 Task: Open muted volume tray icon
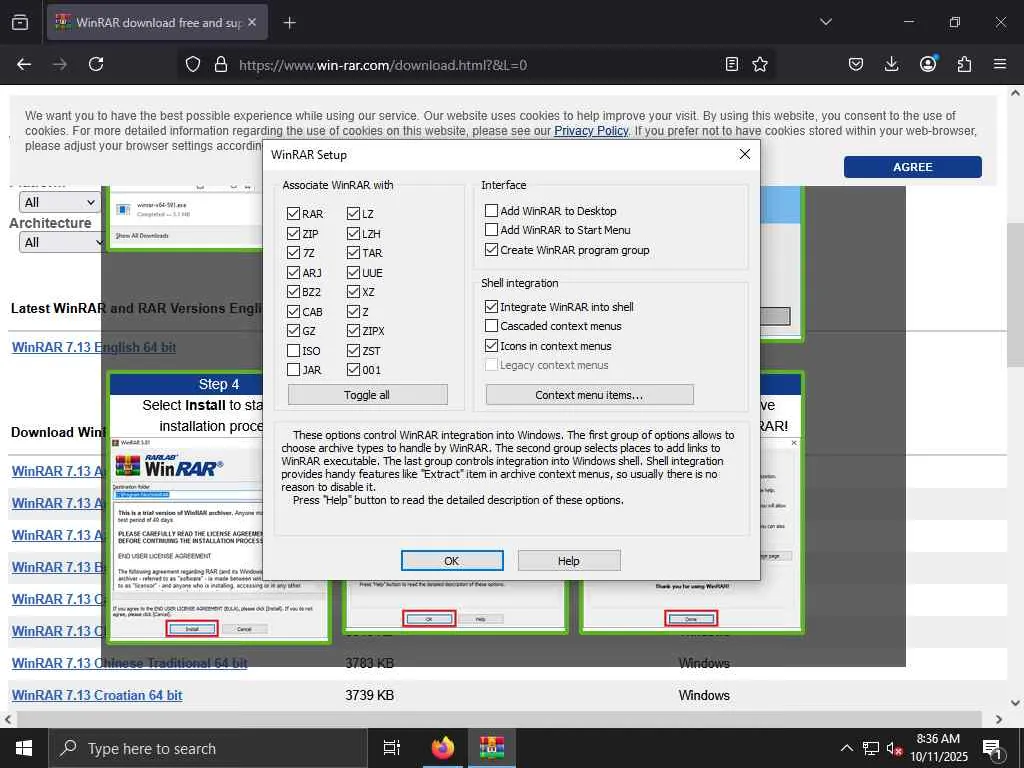894,748
